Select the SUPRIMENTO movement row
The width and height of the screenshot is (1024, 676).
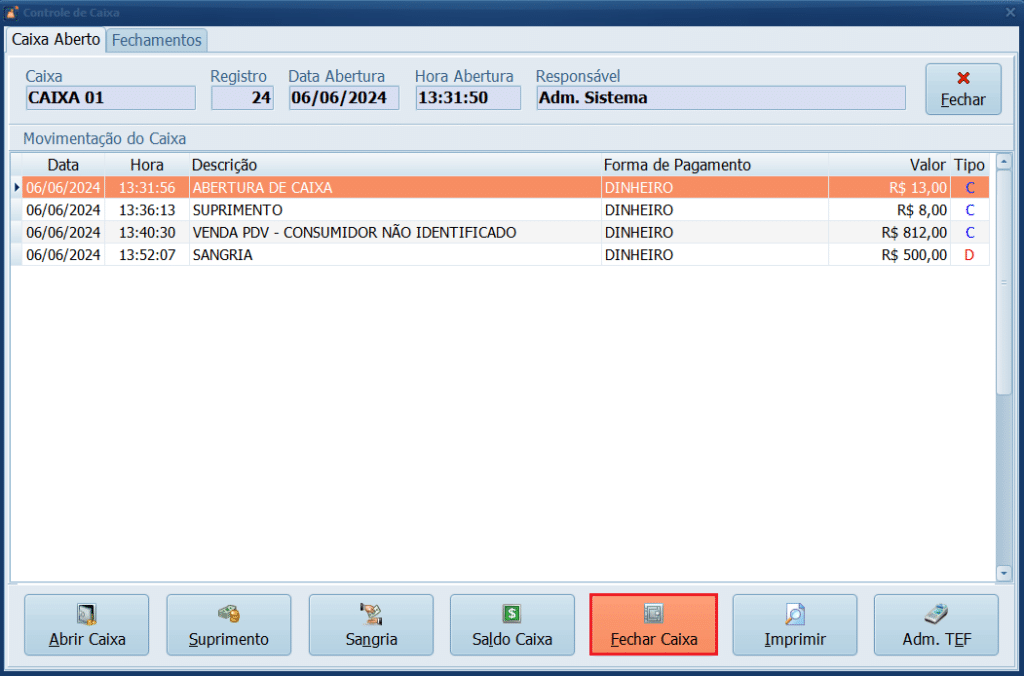tap(400, 210)
